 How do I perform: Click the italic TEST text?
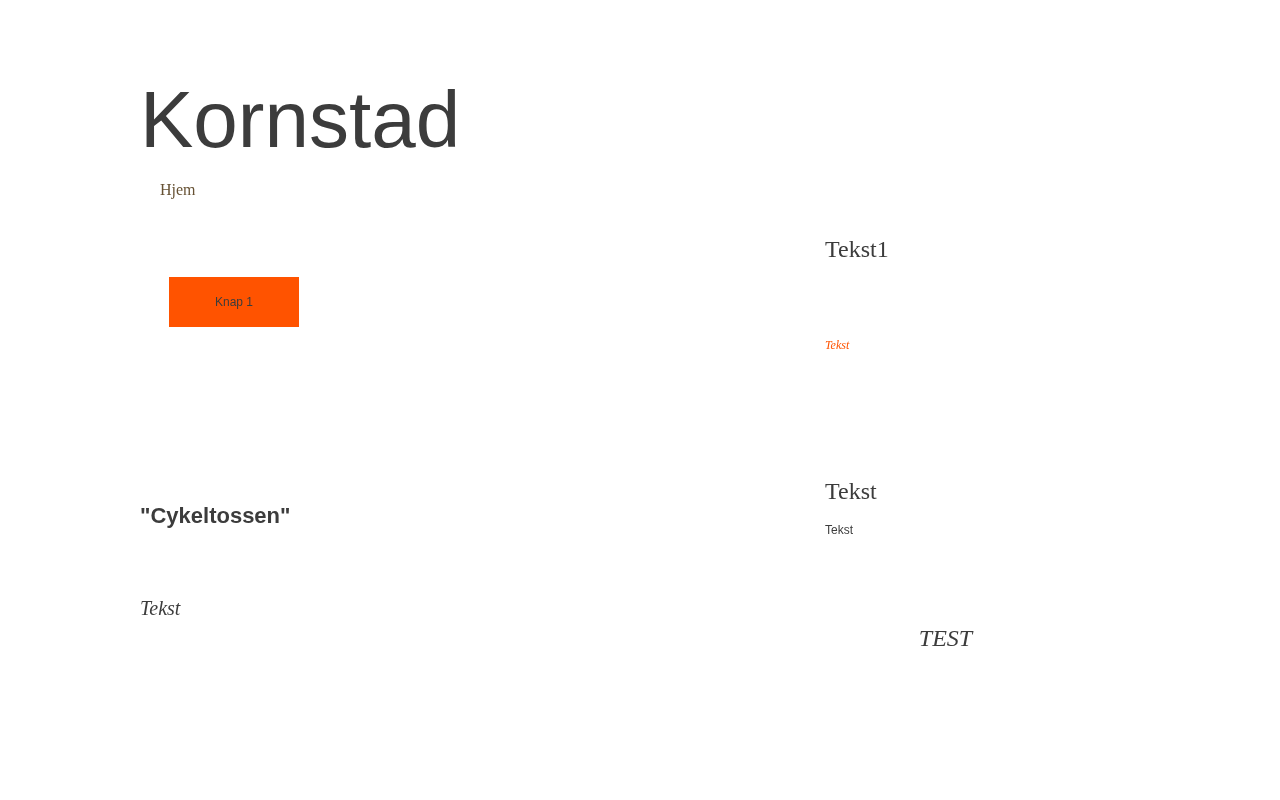[x=945, y=639]
